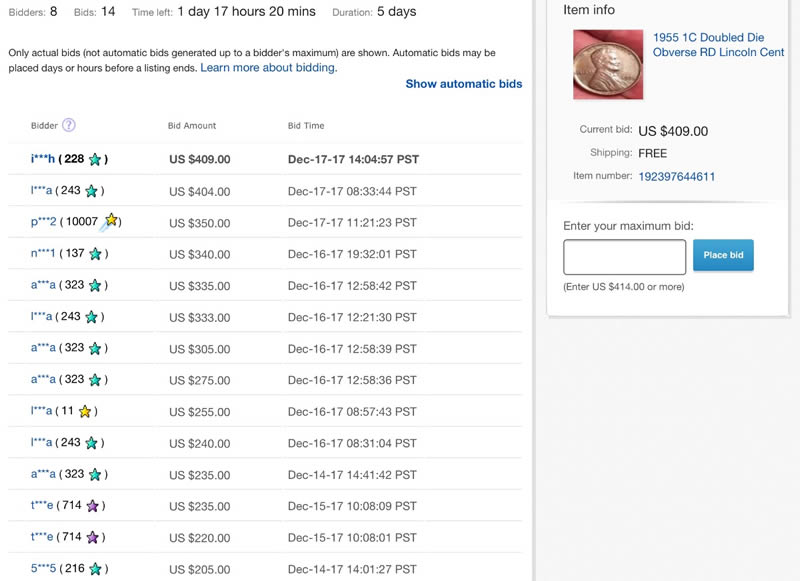Open bidder t***e link on $220.00 bid
This screenshot has height=581, width=800.
click(42, 537)
